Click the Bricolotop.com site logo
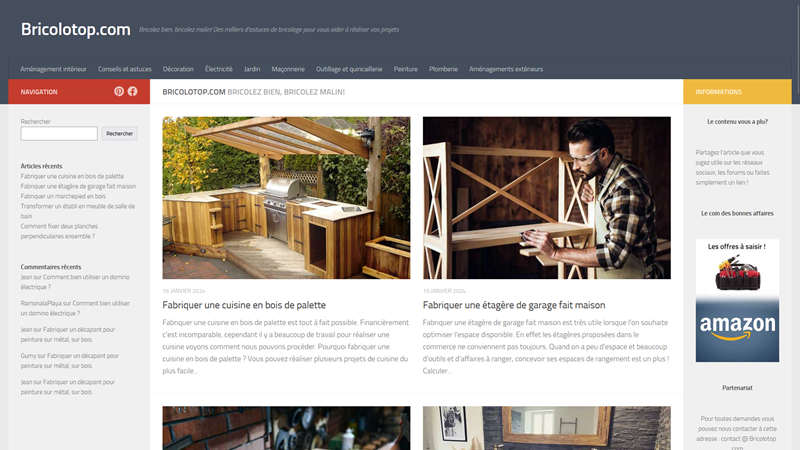 click(x=76, y=29)
